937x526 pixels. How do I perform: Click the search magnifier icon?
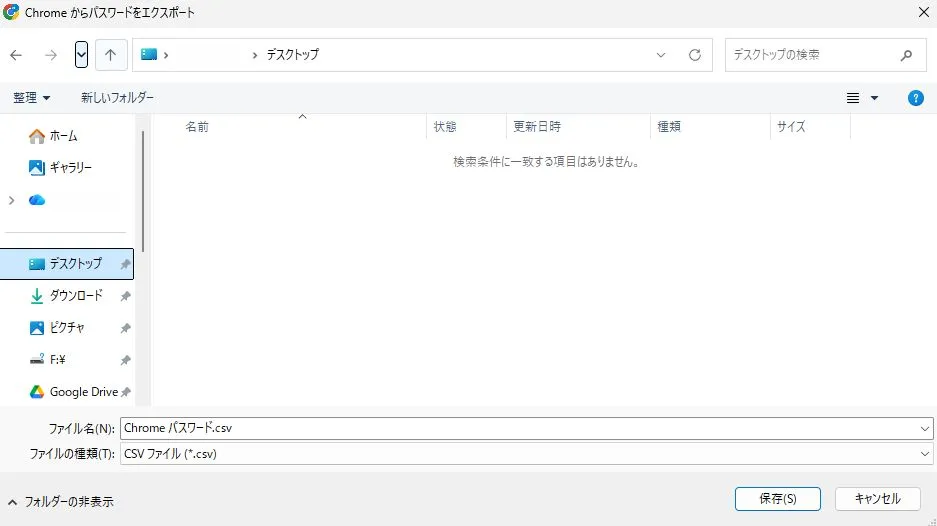click(906, 55)
